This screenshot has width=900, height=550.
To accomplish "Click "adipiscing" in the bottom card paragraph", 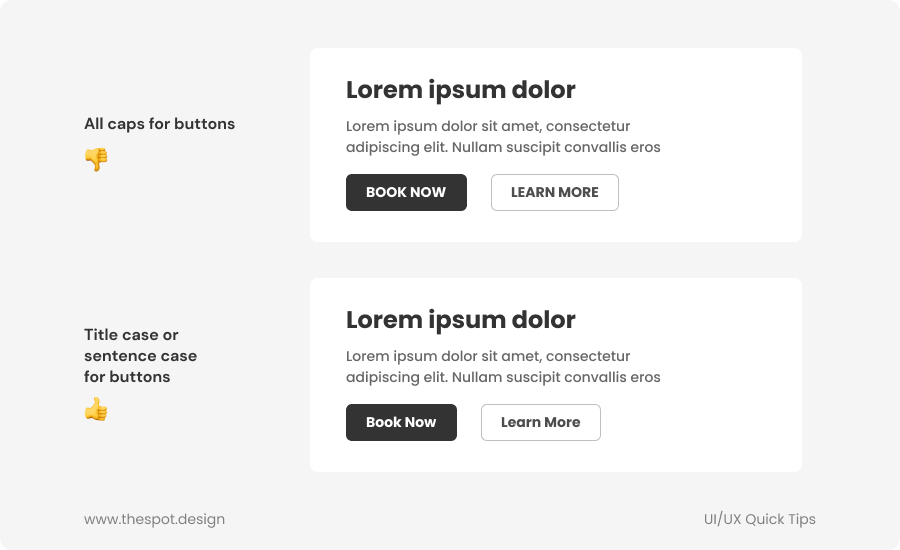I will (x=382, y=377).
